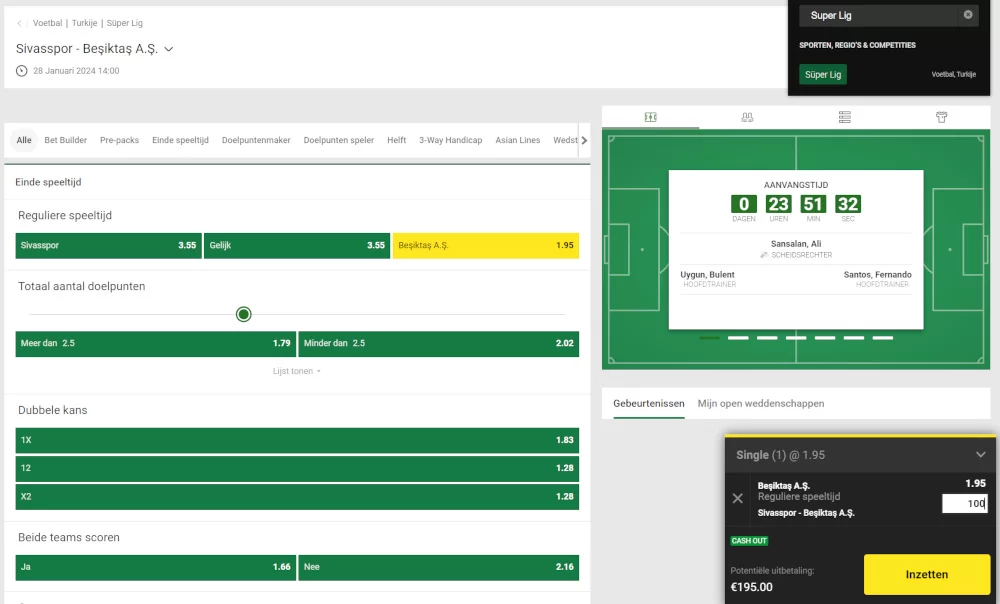Open the Doelpuntenmaker tab
Image resolution: width=1000 pixels, height=604 pixels.
click(x=256, y=140)
